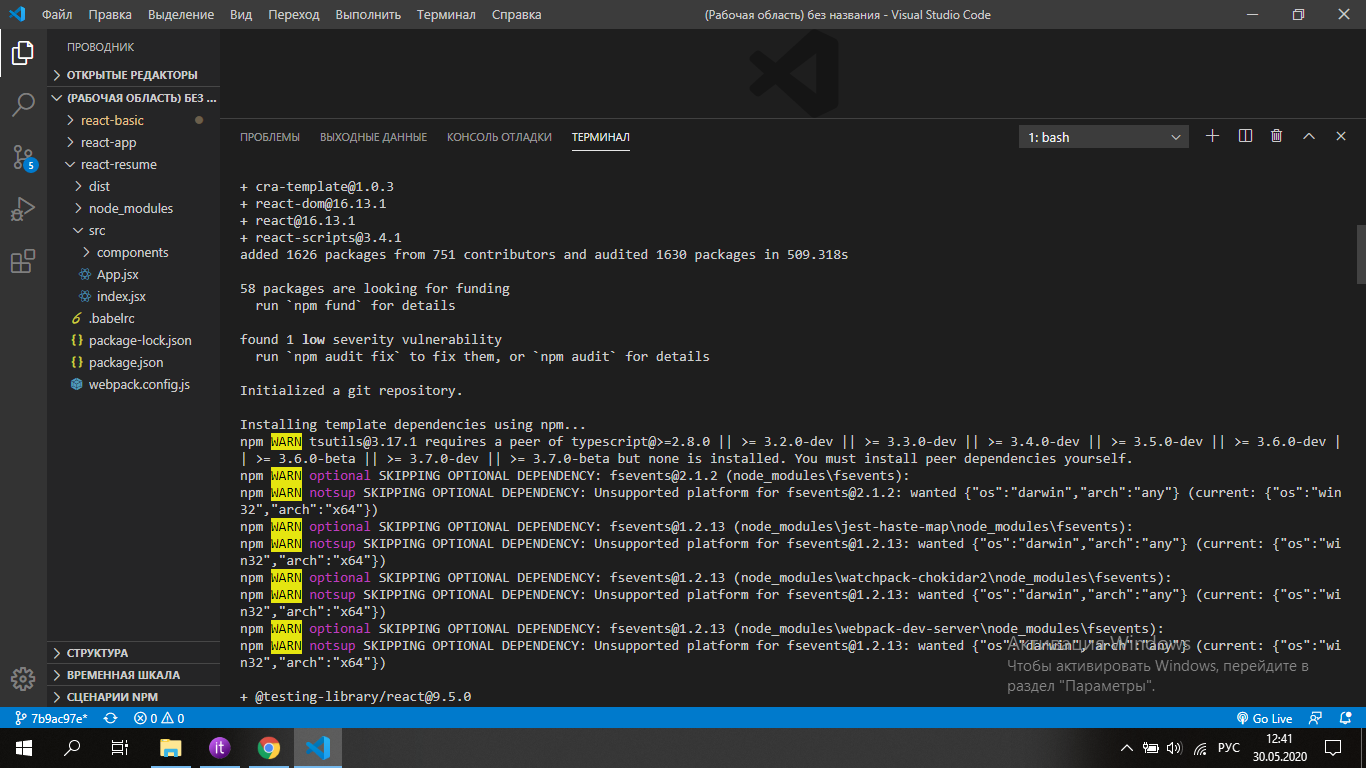Show hidden tray icons chevron
This screenshot has height=768, width=1366.
(1127, 748)
